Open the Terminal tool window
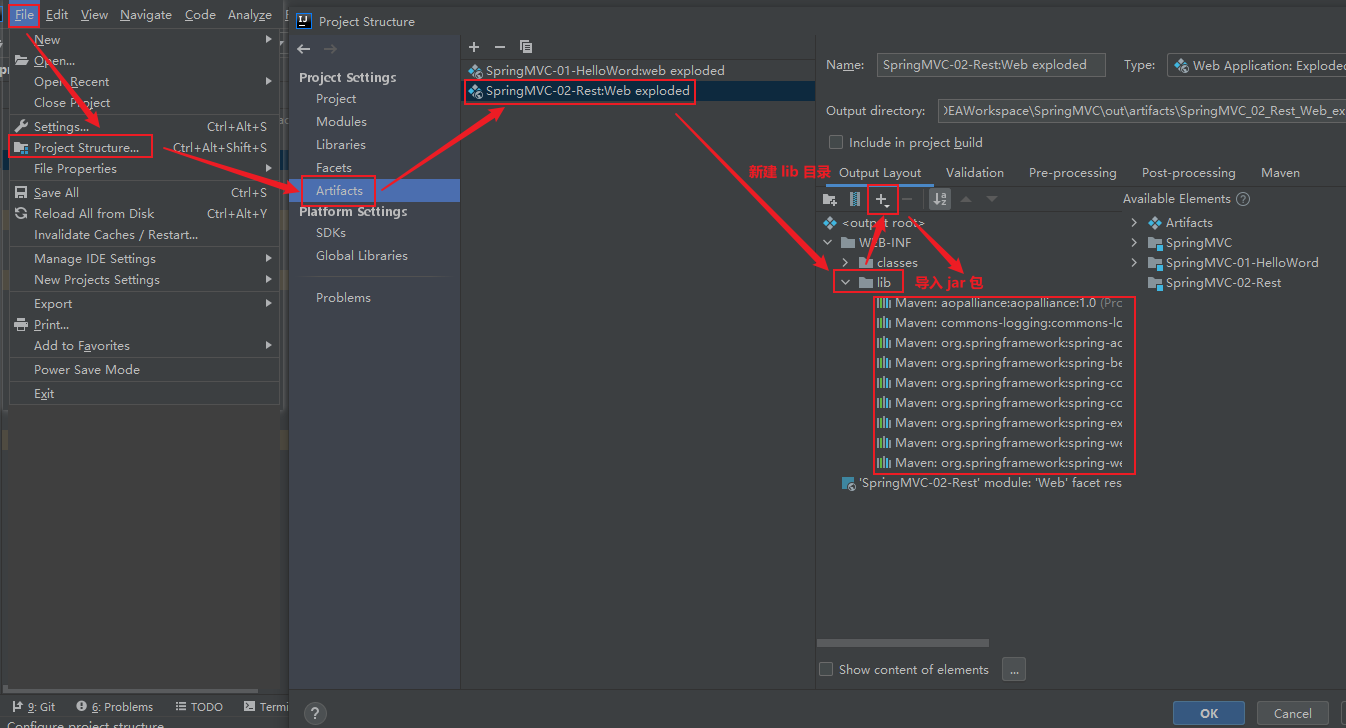 point(267,706)
